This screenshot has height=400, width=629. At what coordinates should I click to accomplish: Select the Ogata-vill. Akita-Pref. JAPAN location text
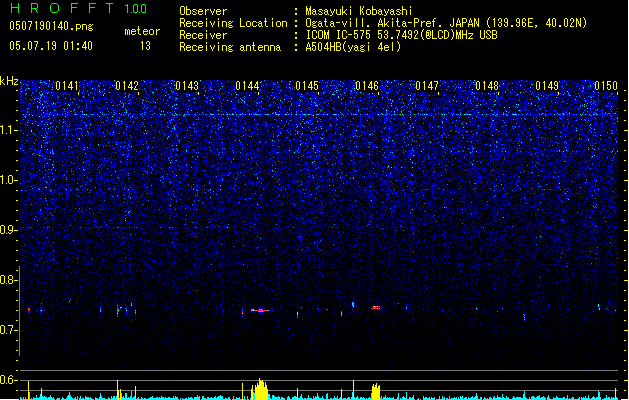pyautogui.click(x=446, y=23)
